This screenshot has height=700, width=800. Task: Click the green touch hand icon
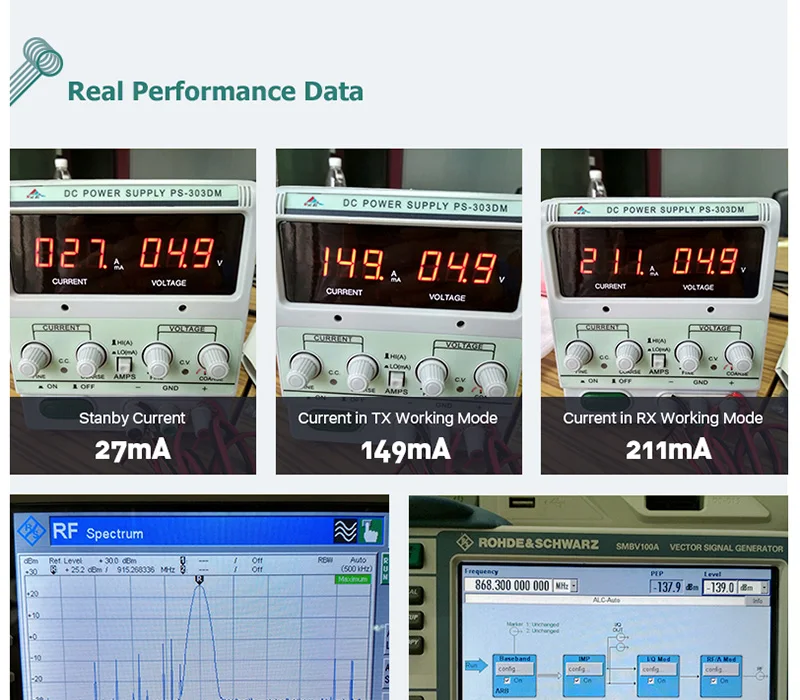click(371, 531)
